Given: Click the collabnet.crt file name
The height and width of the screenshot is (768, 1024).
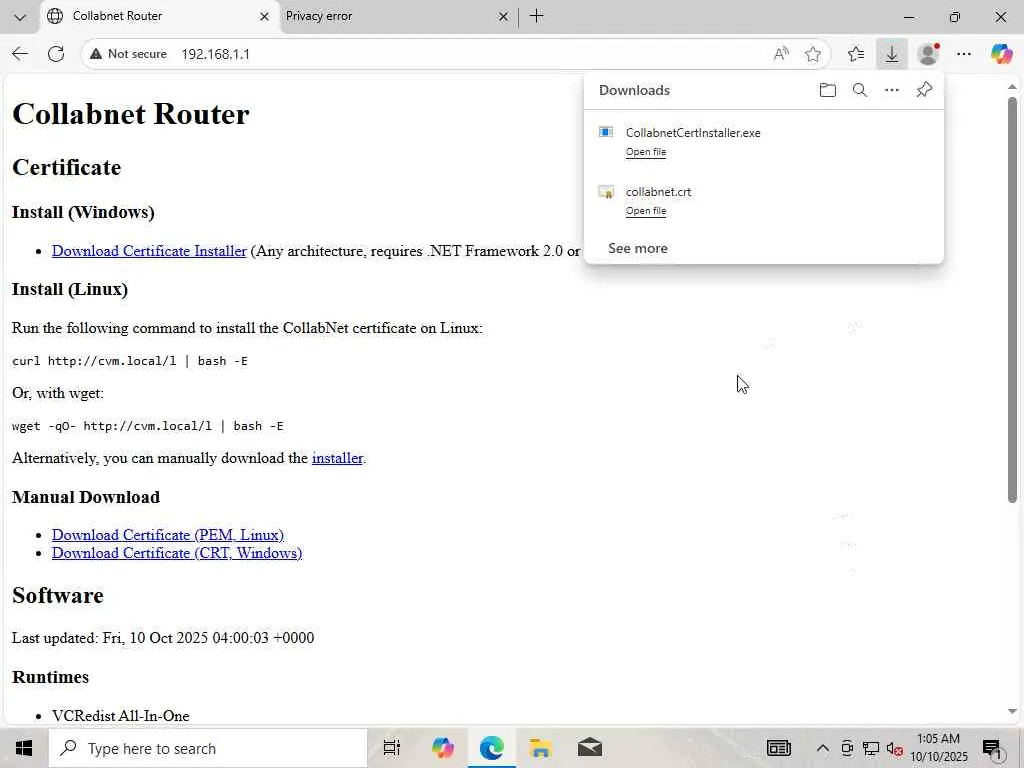Looking at the screenshot, I should pos(658,192).
